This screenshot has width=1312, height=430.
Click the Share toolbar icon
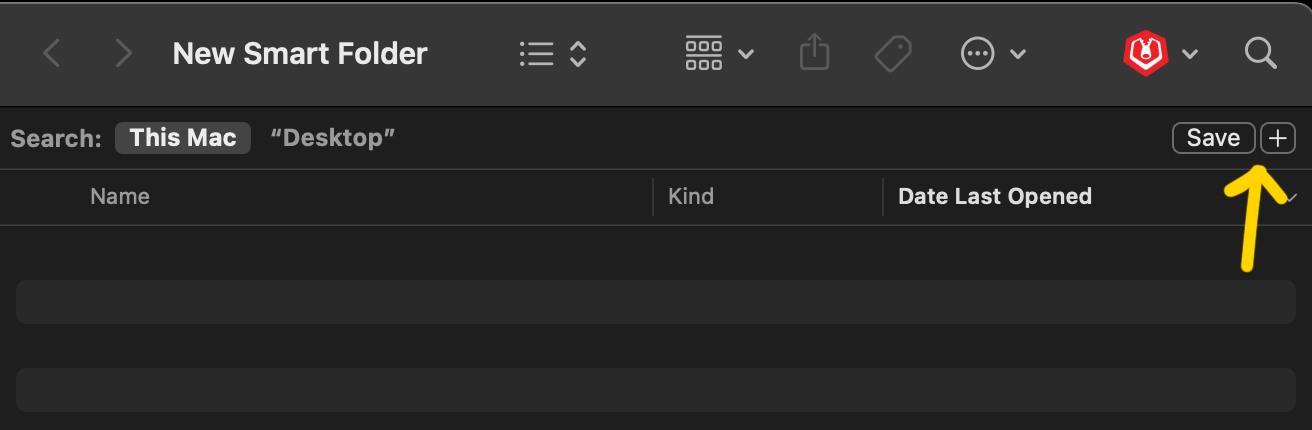click(x=815, y=52)
